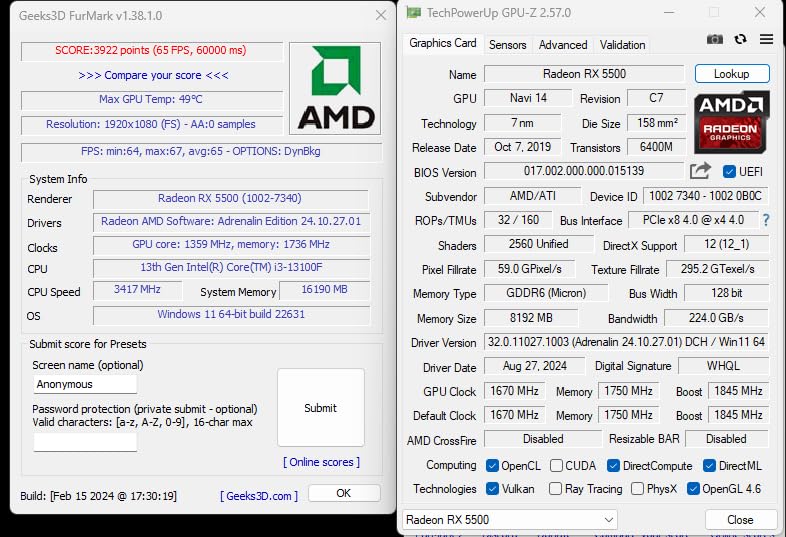Open the Geeks3D.com link
This screenshot has height=537, width=786.
pyautogui.click(x=259, y=496)
